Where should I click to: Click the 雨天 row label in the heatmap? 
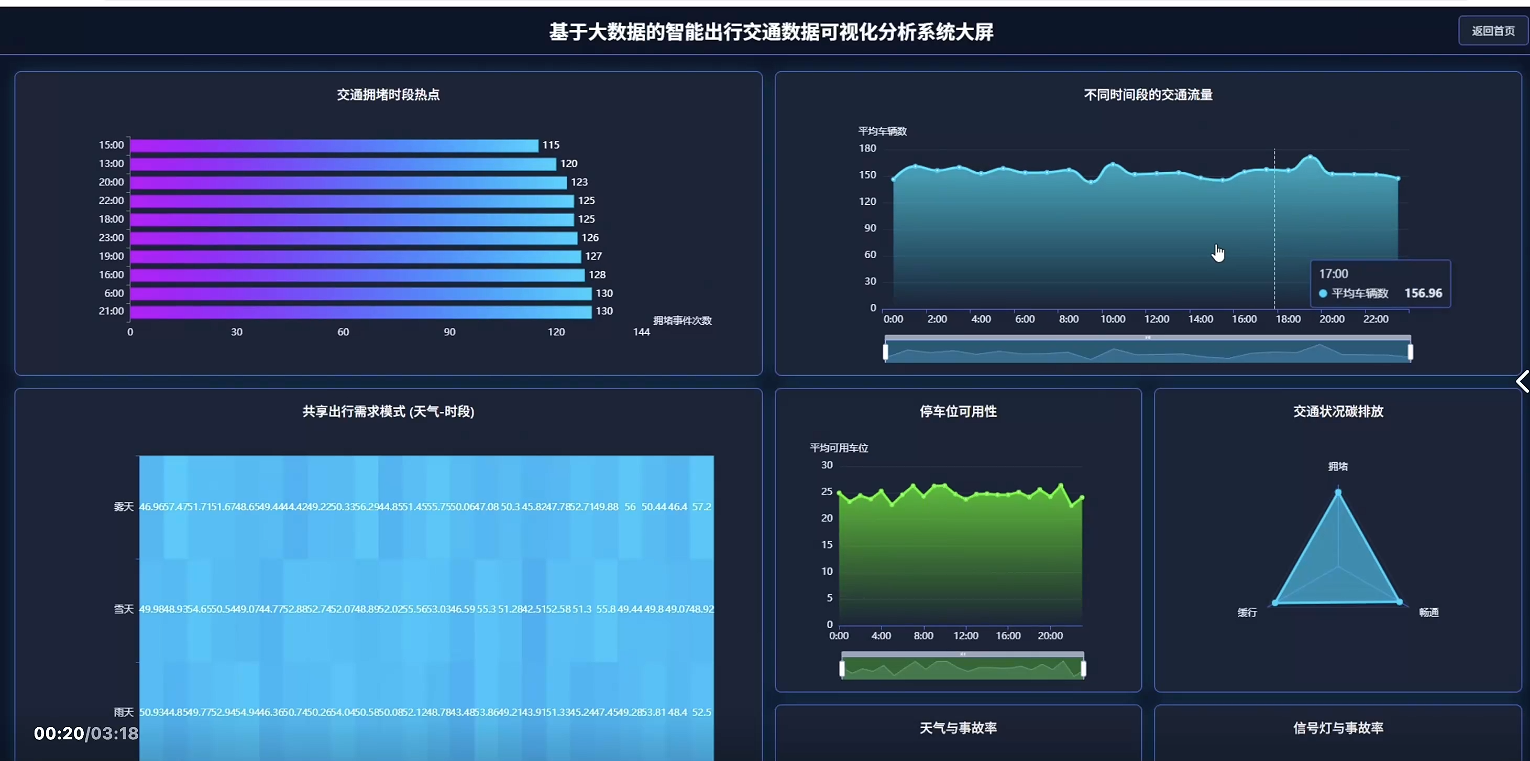pyautogui.click(x=123, y=712)
